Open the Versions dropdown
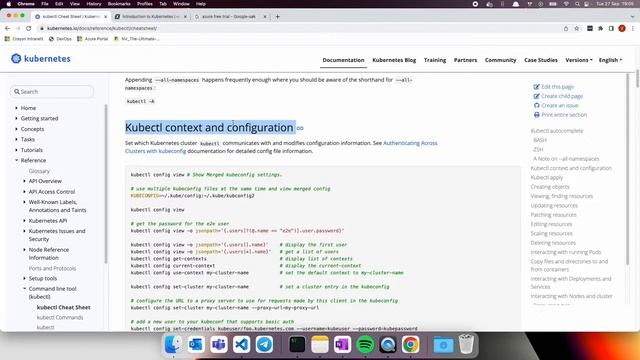Viewport: 640px width, 360px height. point(578,60)
